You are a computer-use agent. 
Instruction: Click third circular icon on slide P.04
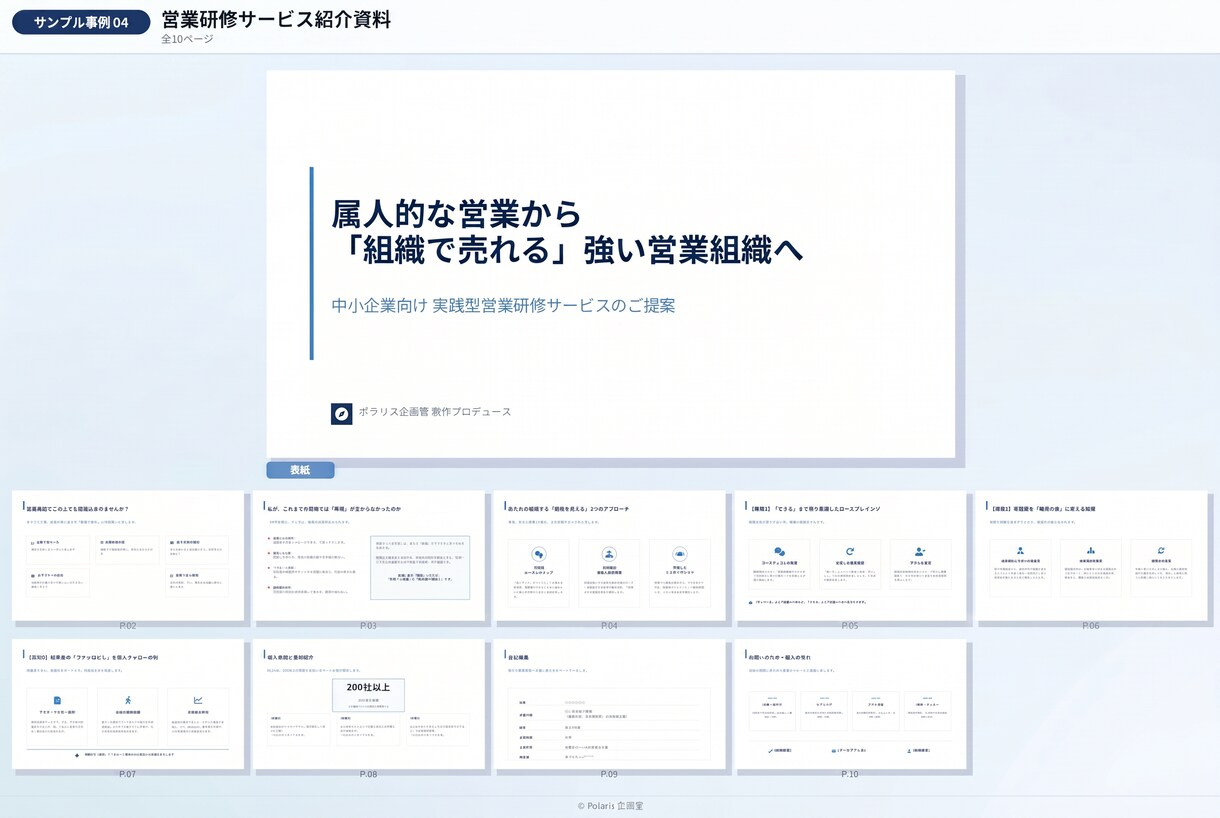click(x=680, y=554)
